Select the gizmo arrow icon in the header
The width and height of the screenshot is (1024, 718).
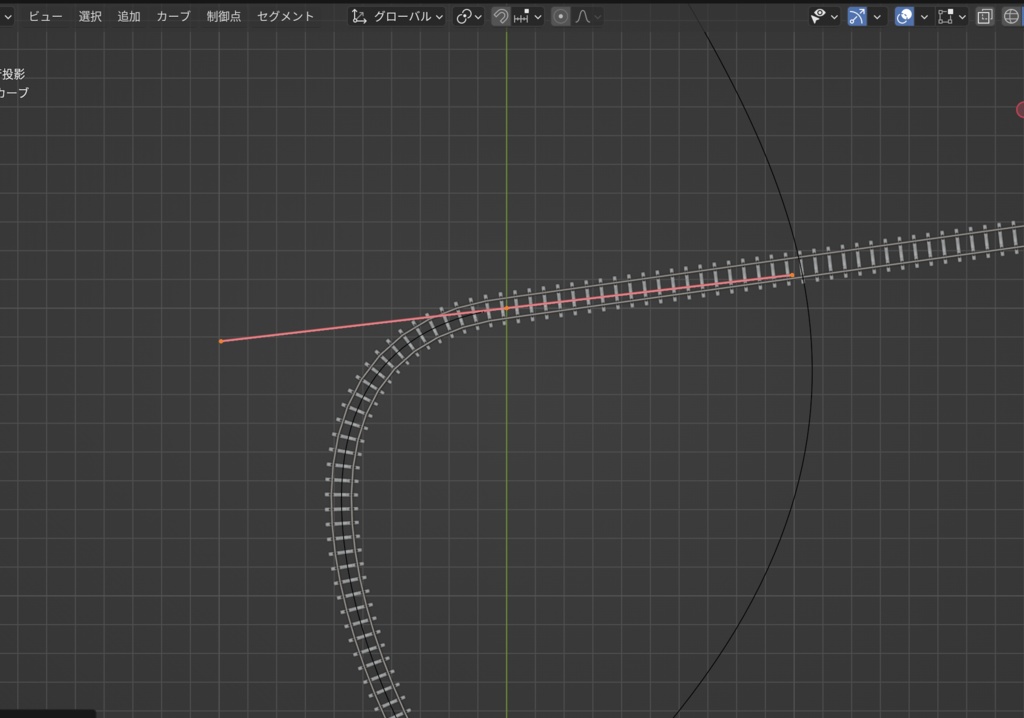tap(857, 16)
